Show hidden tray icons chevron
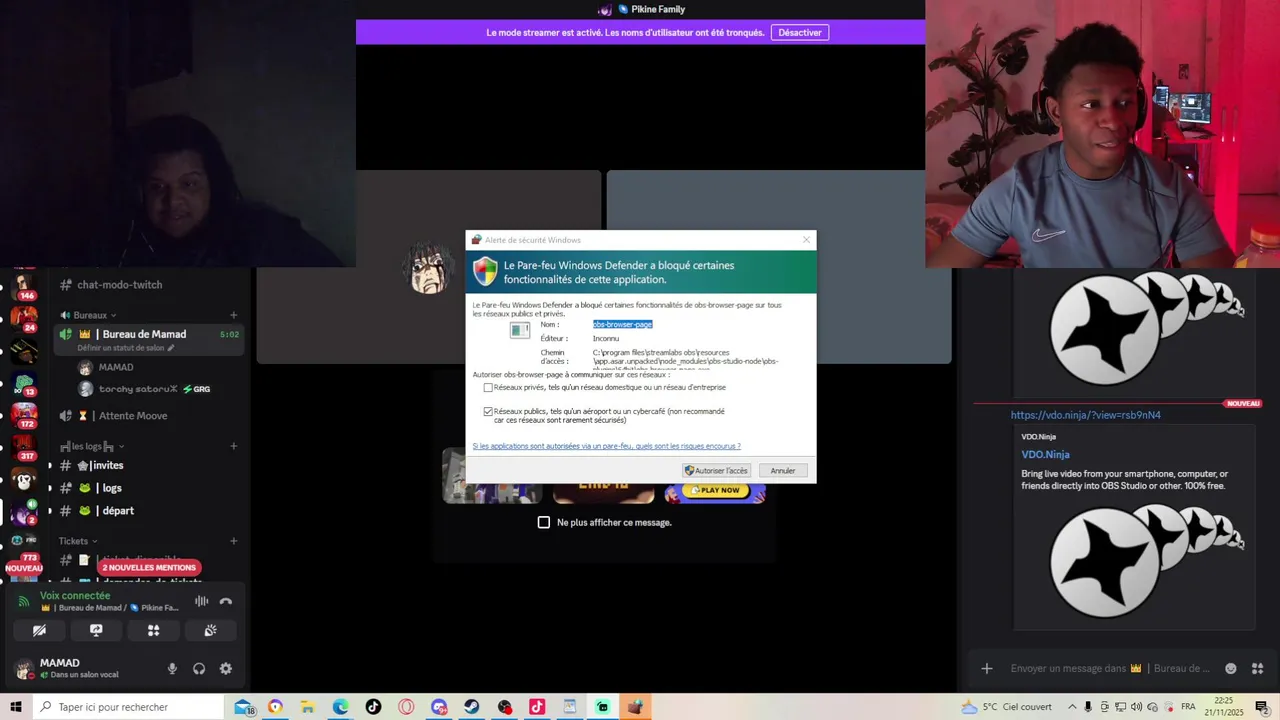This screenshot has height=720, width=1280. click(x=1071, y=707)
